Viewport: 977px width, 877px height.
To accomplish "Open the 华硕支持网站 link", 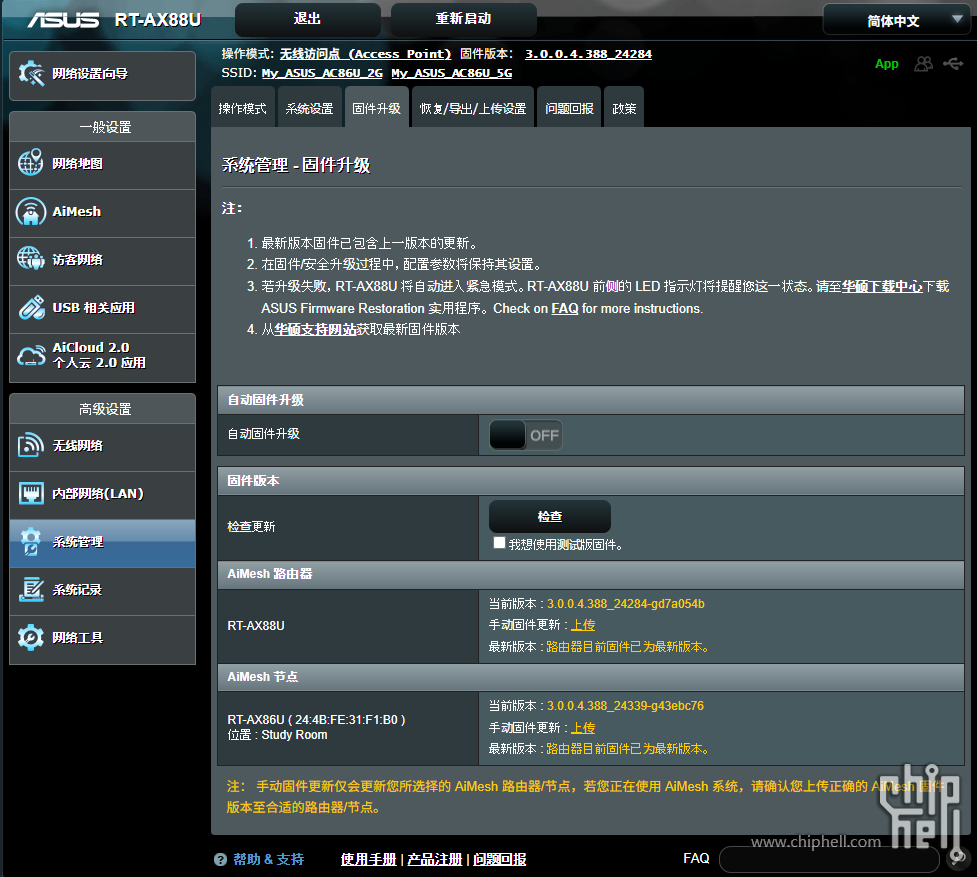I will [x=315, y=329].
